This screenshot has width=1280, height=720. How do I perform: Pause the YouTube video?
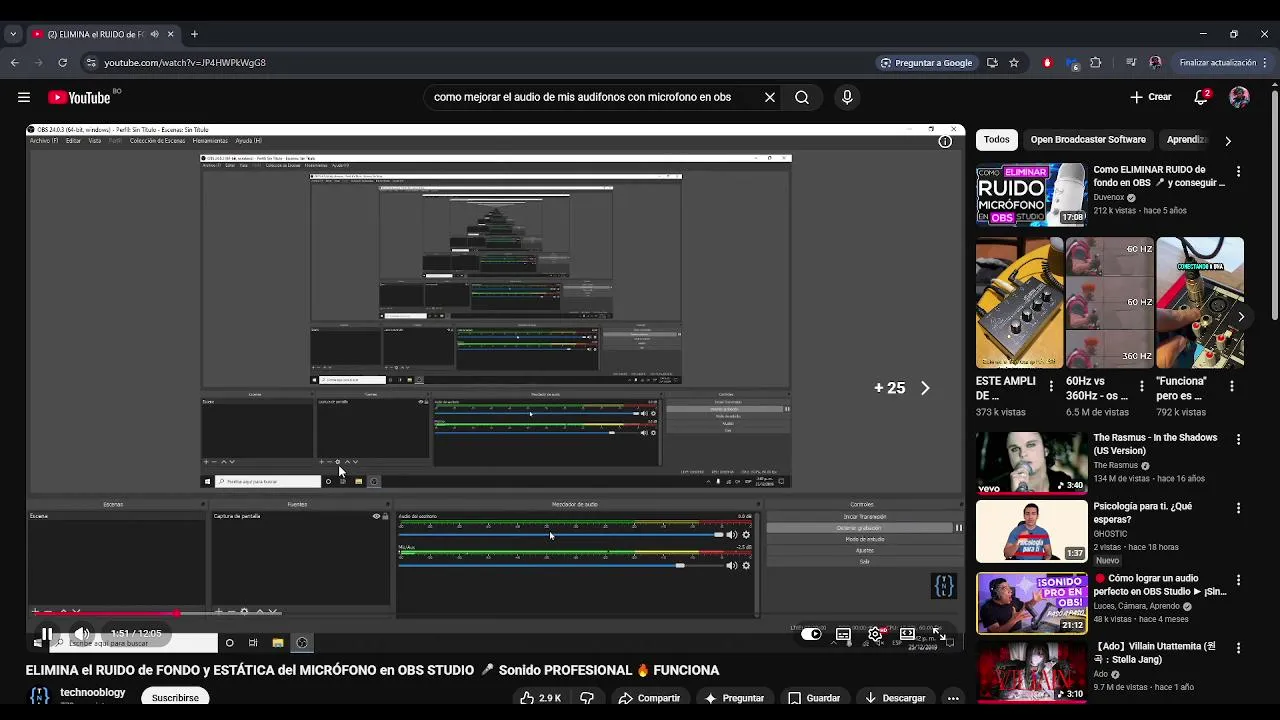tap(46, 634)
